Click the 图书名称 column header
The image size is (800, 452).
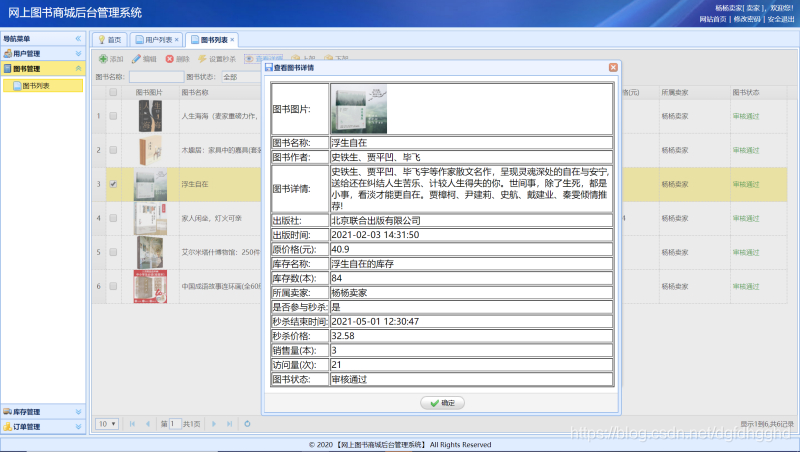tap(195, 92)
